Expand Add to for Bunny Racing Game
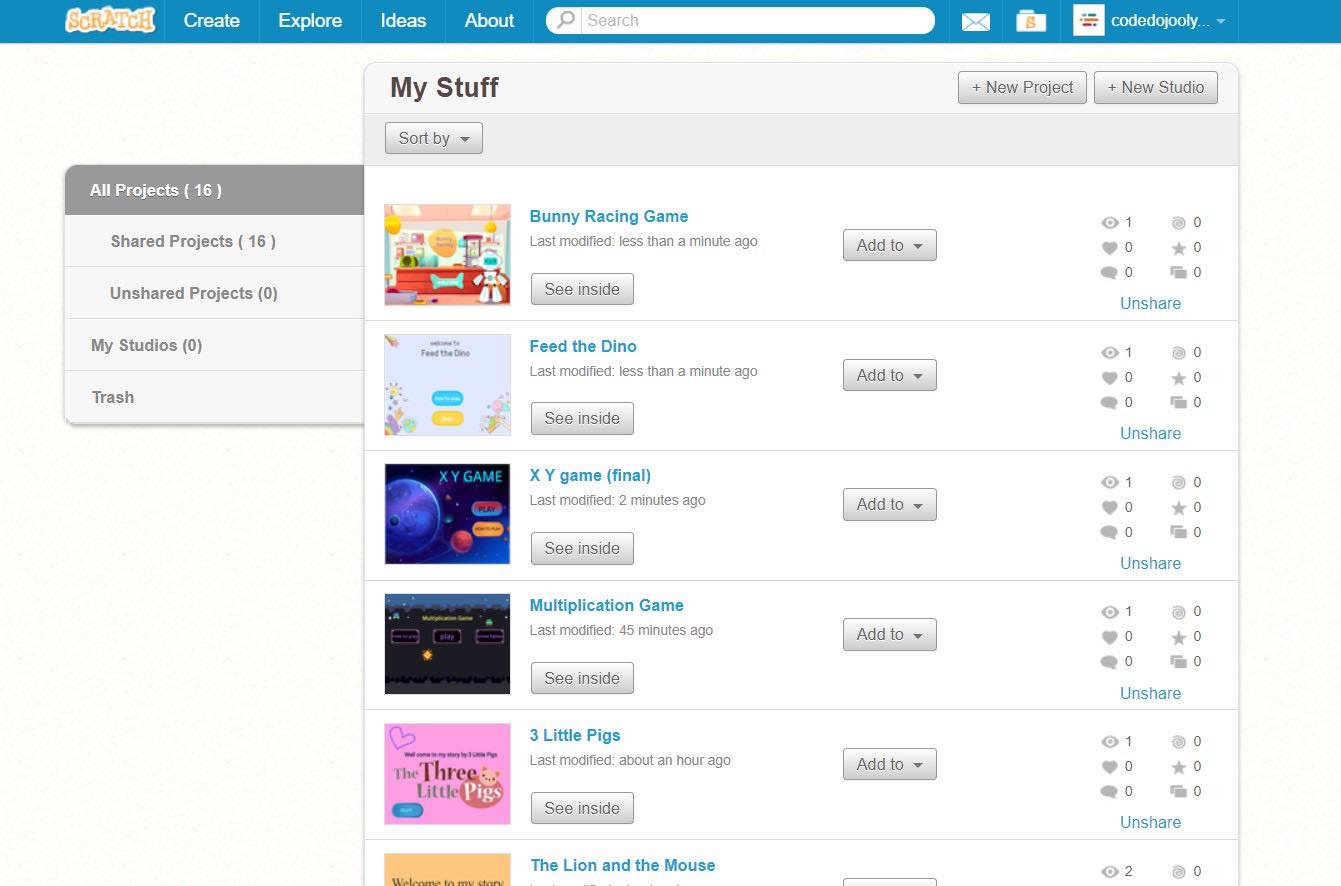This screenshot has width=1341, height=886. point(890,245)
